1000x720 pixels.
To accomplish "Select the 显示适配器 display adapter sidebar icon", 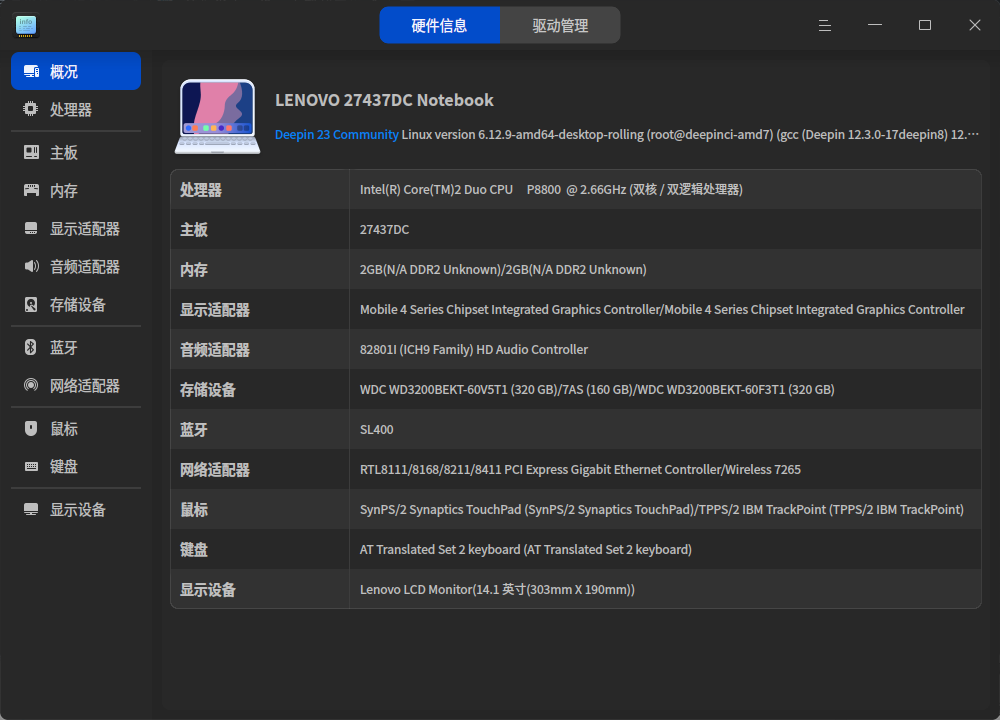I will [31, 228].
